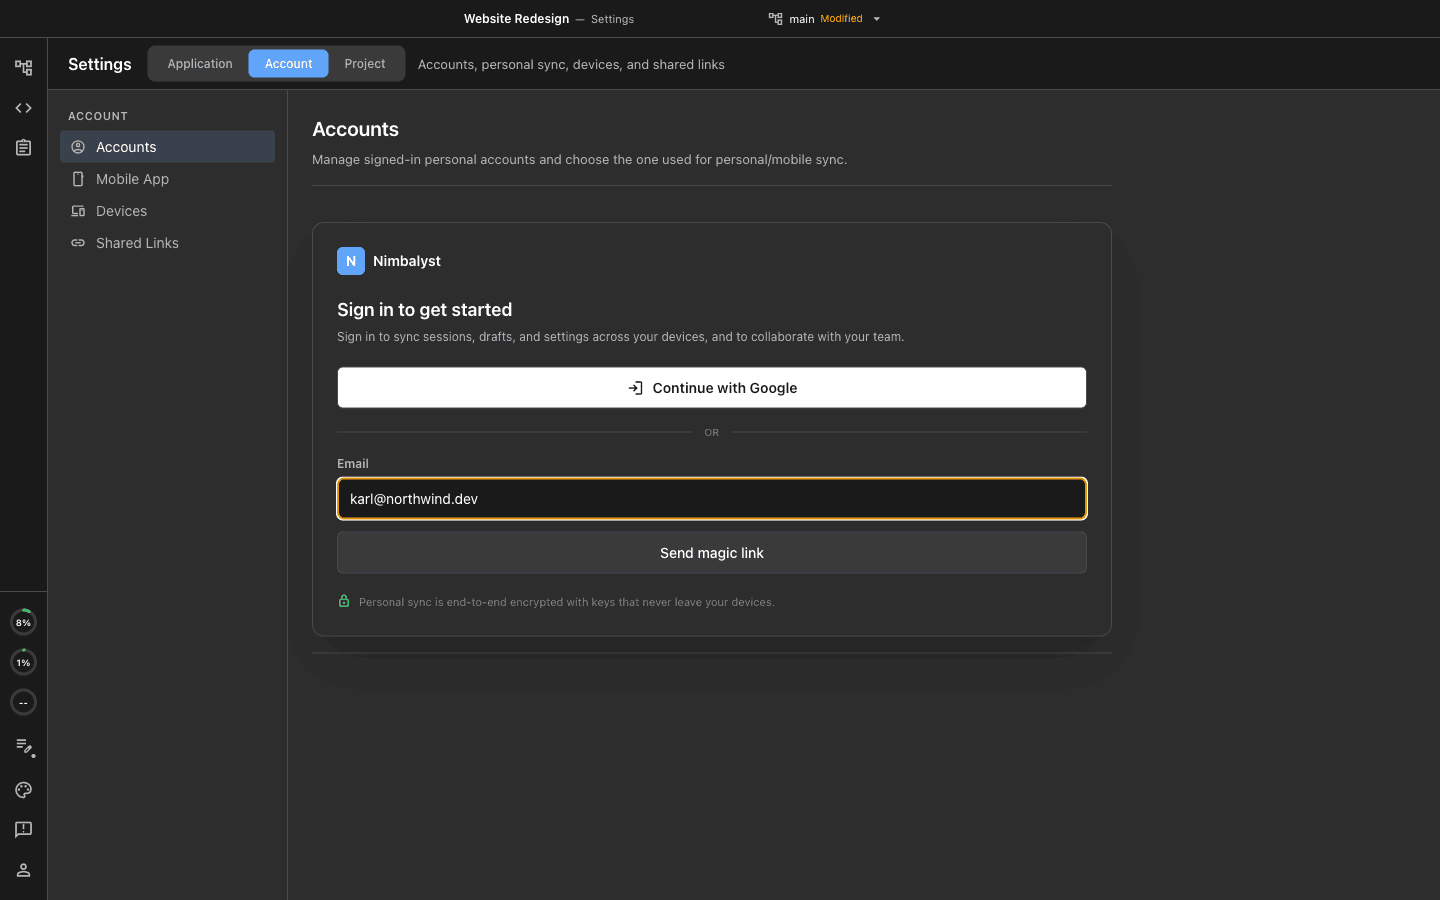Viewport: 1440px width, 900px height.
Task: Click the 8% usage ring indicator
Action: coord(23,622)
